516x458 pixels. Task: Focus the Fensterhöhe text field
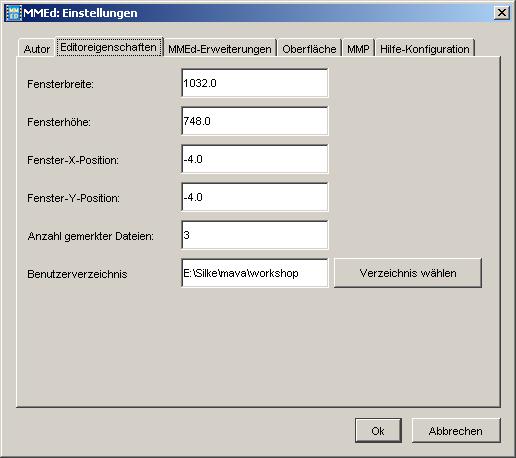click(255, 121)
